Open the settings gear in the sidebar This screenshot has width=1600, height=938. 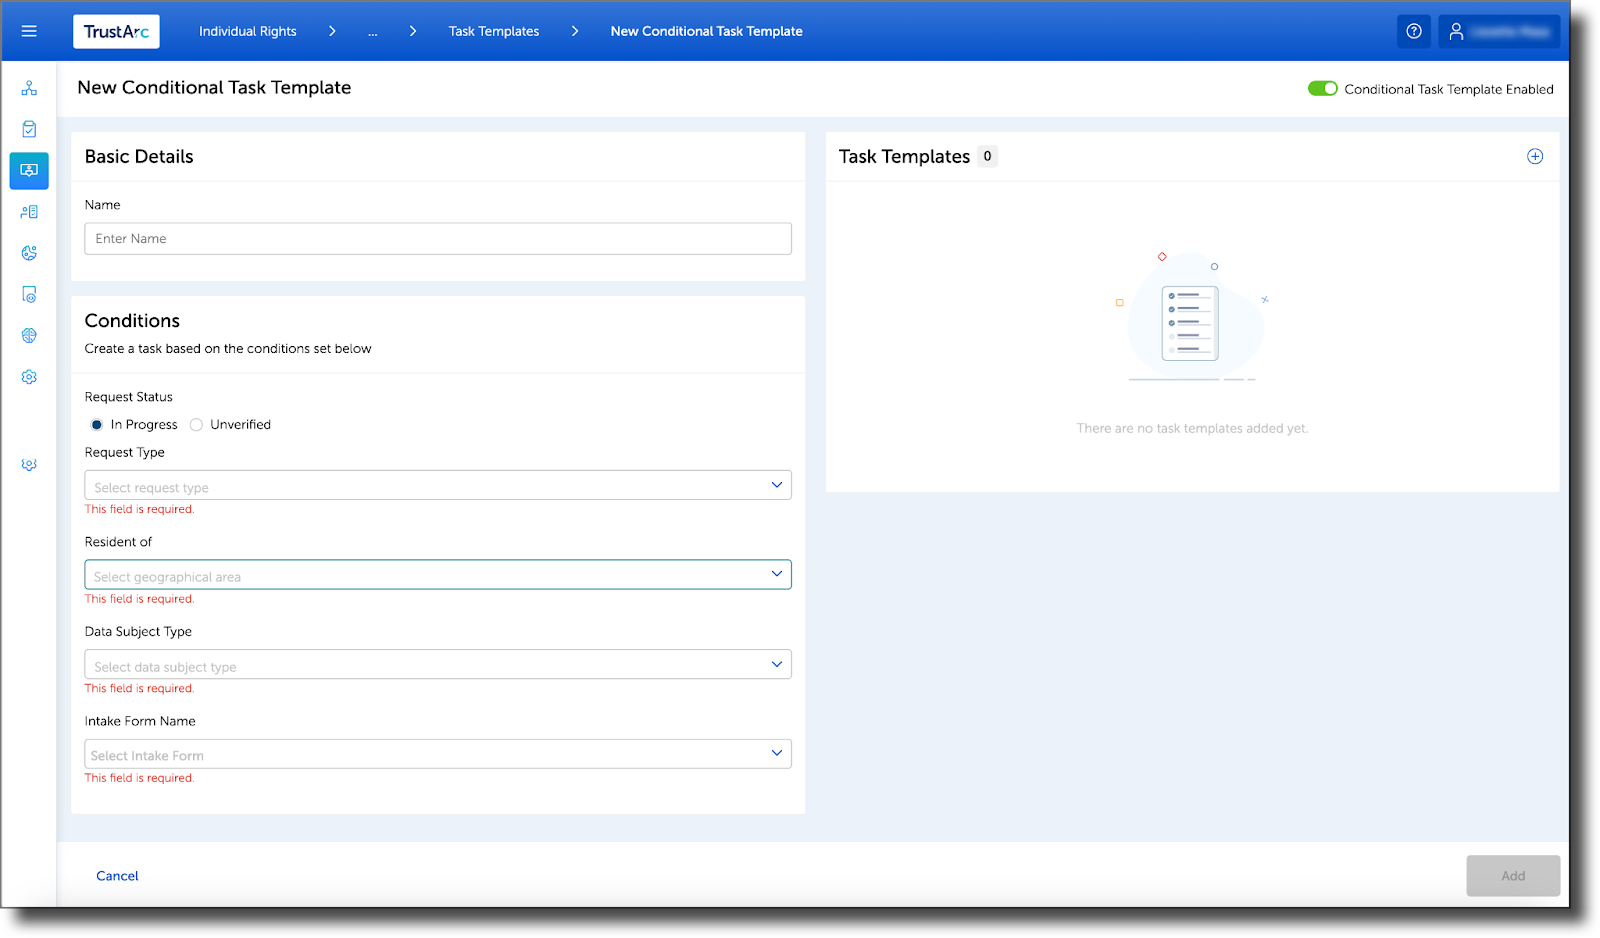pos(29,376)
